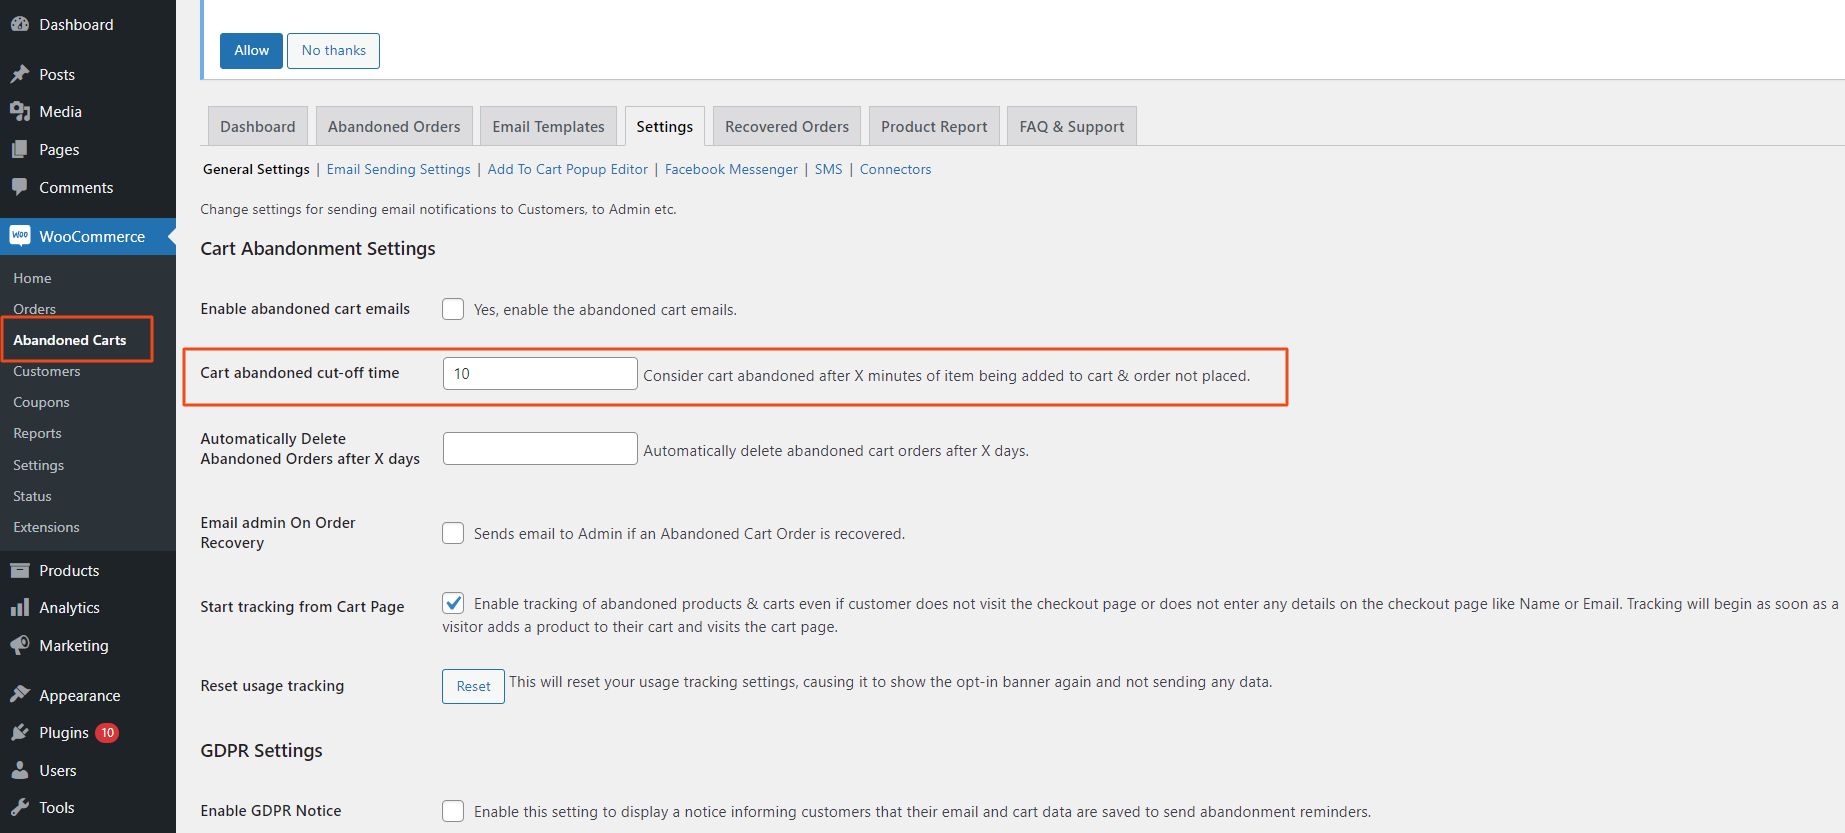Click 'Enable abandoned cart emails' label
The height and width of the screenshot is (833, 1845).
[305, 309]
